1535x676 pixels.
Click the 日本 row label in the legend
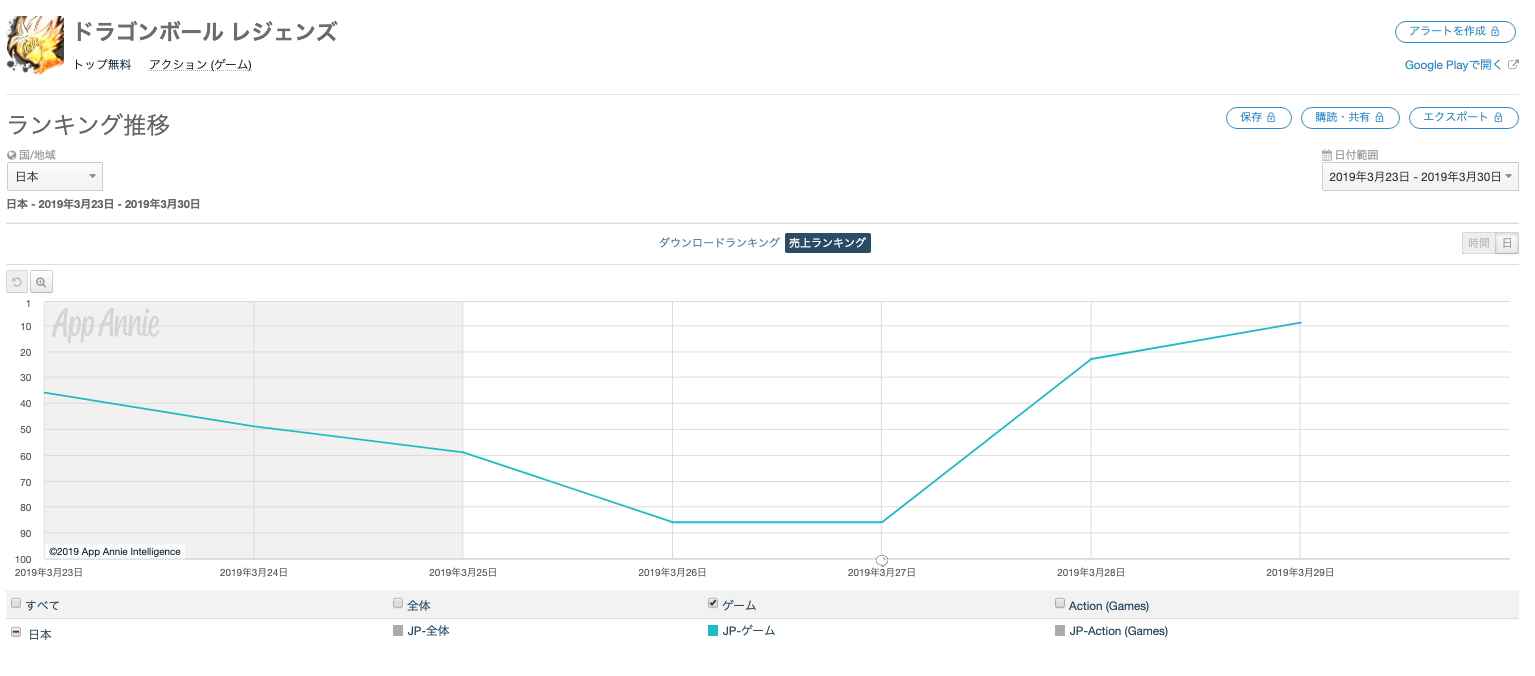40,634
